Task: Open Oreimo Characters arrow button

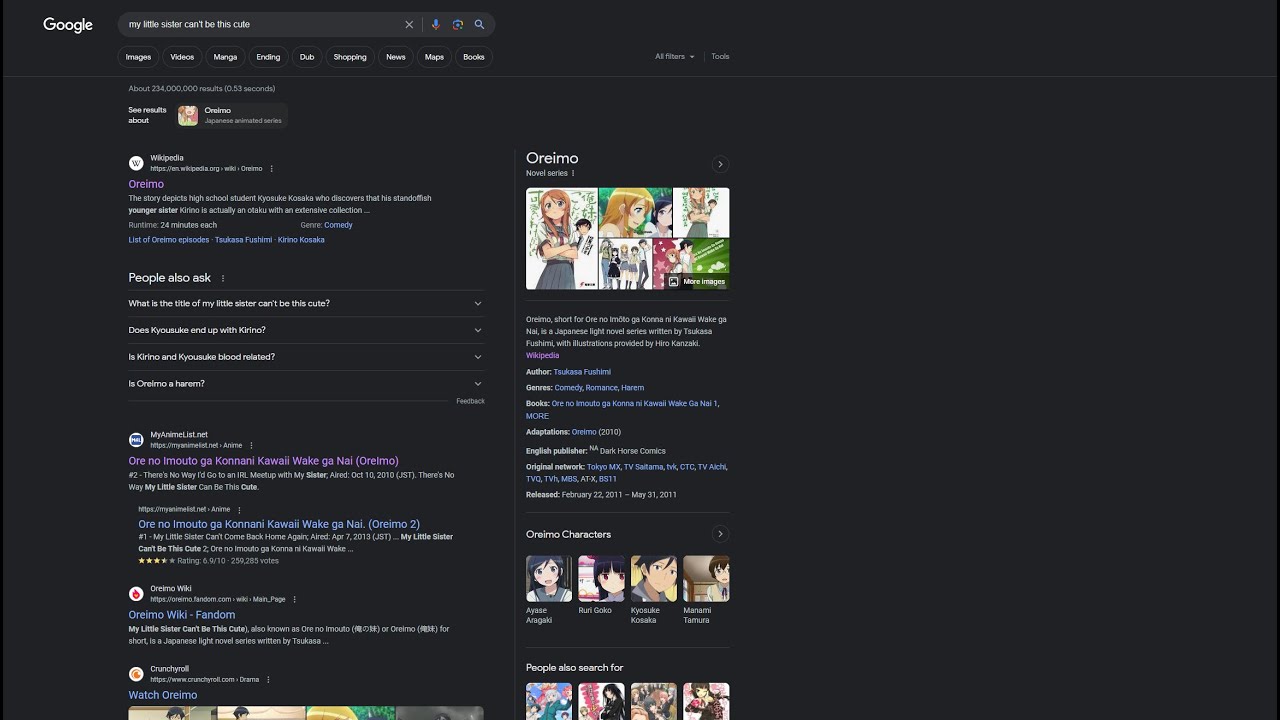Action: pos(720,534)
